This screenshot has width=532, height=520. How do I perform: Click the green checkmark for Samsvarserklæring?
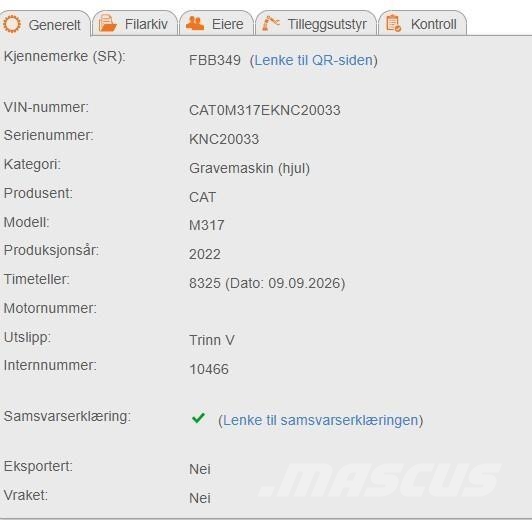point(198,418)
